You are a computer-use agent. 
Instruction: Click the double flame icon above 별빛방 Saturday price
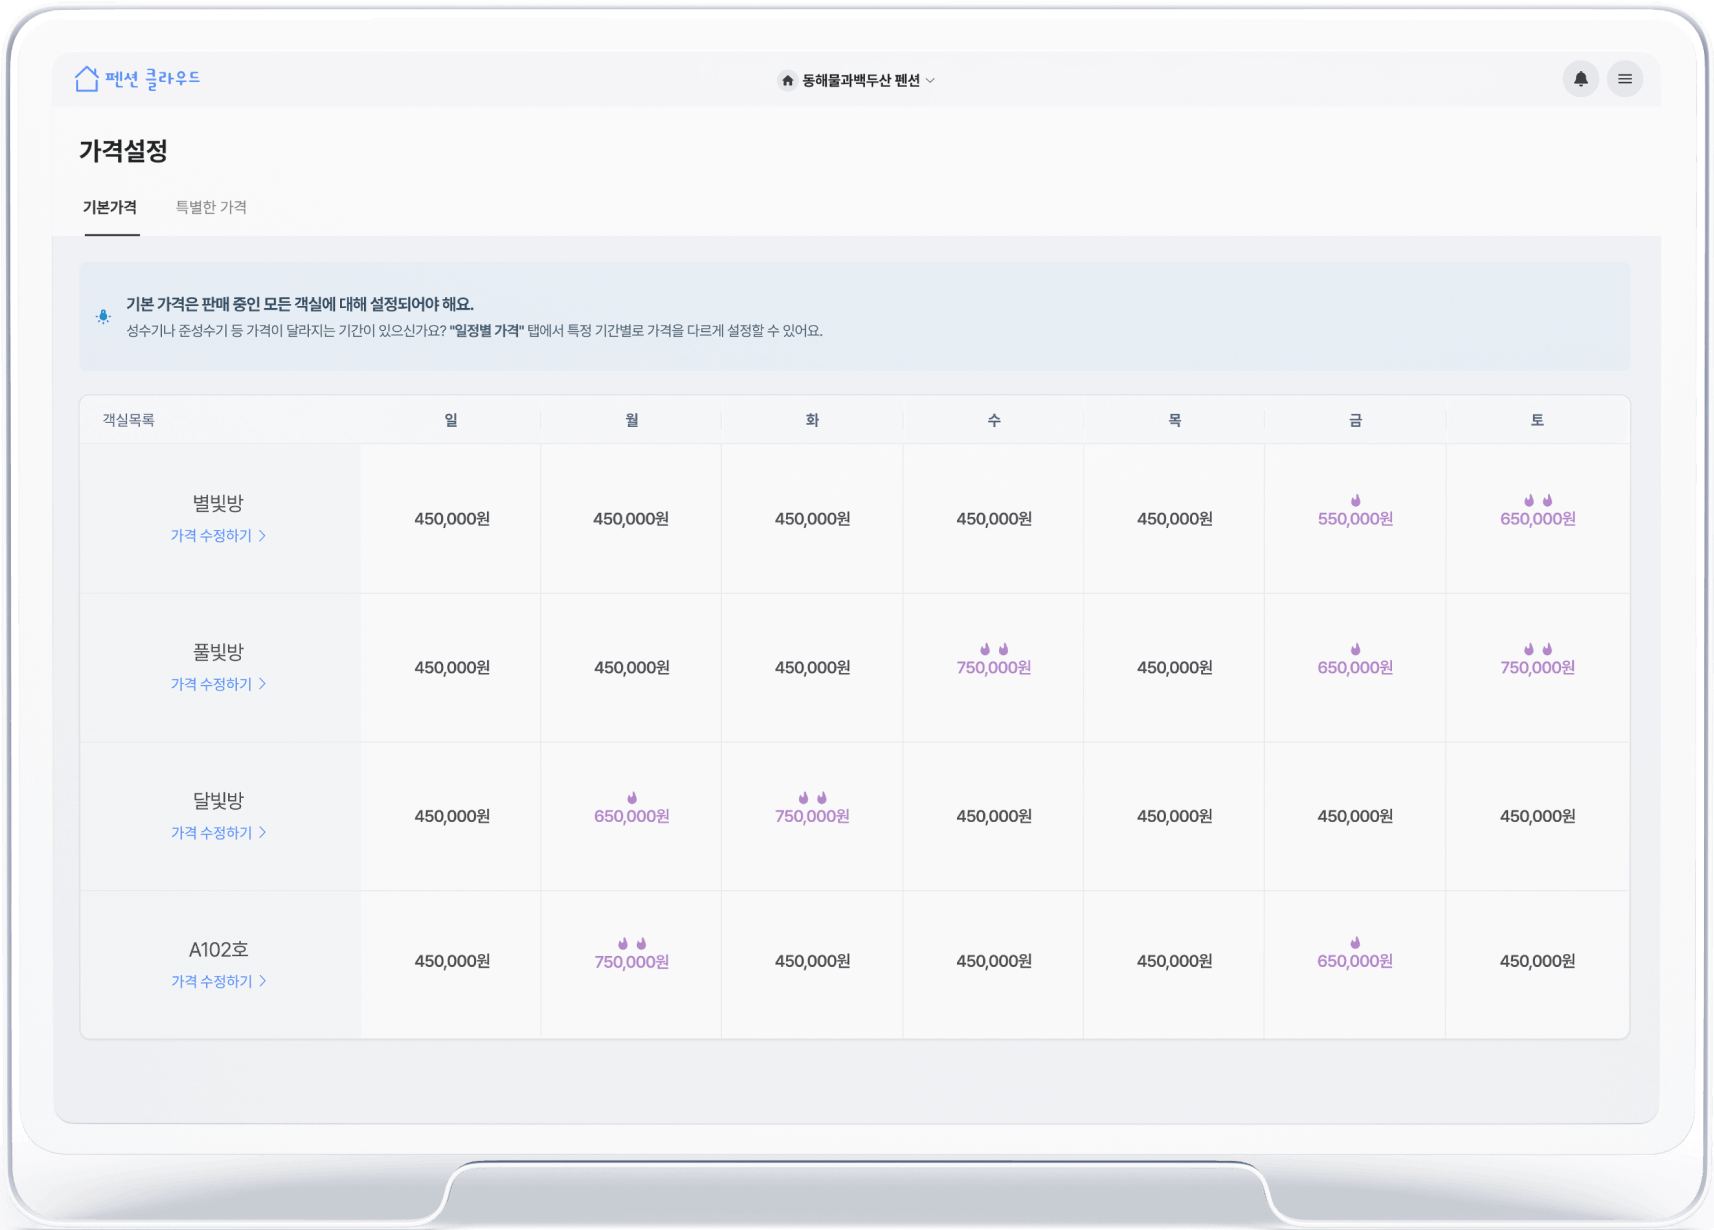coord(1537,500)
